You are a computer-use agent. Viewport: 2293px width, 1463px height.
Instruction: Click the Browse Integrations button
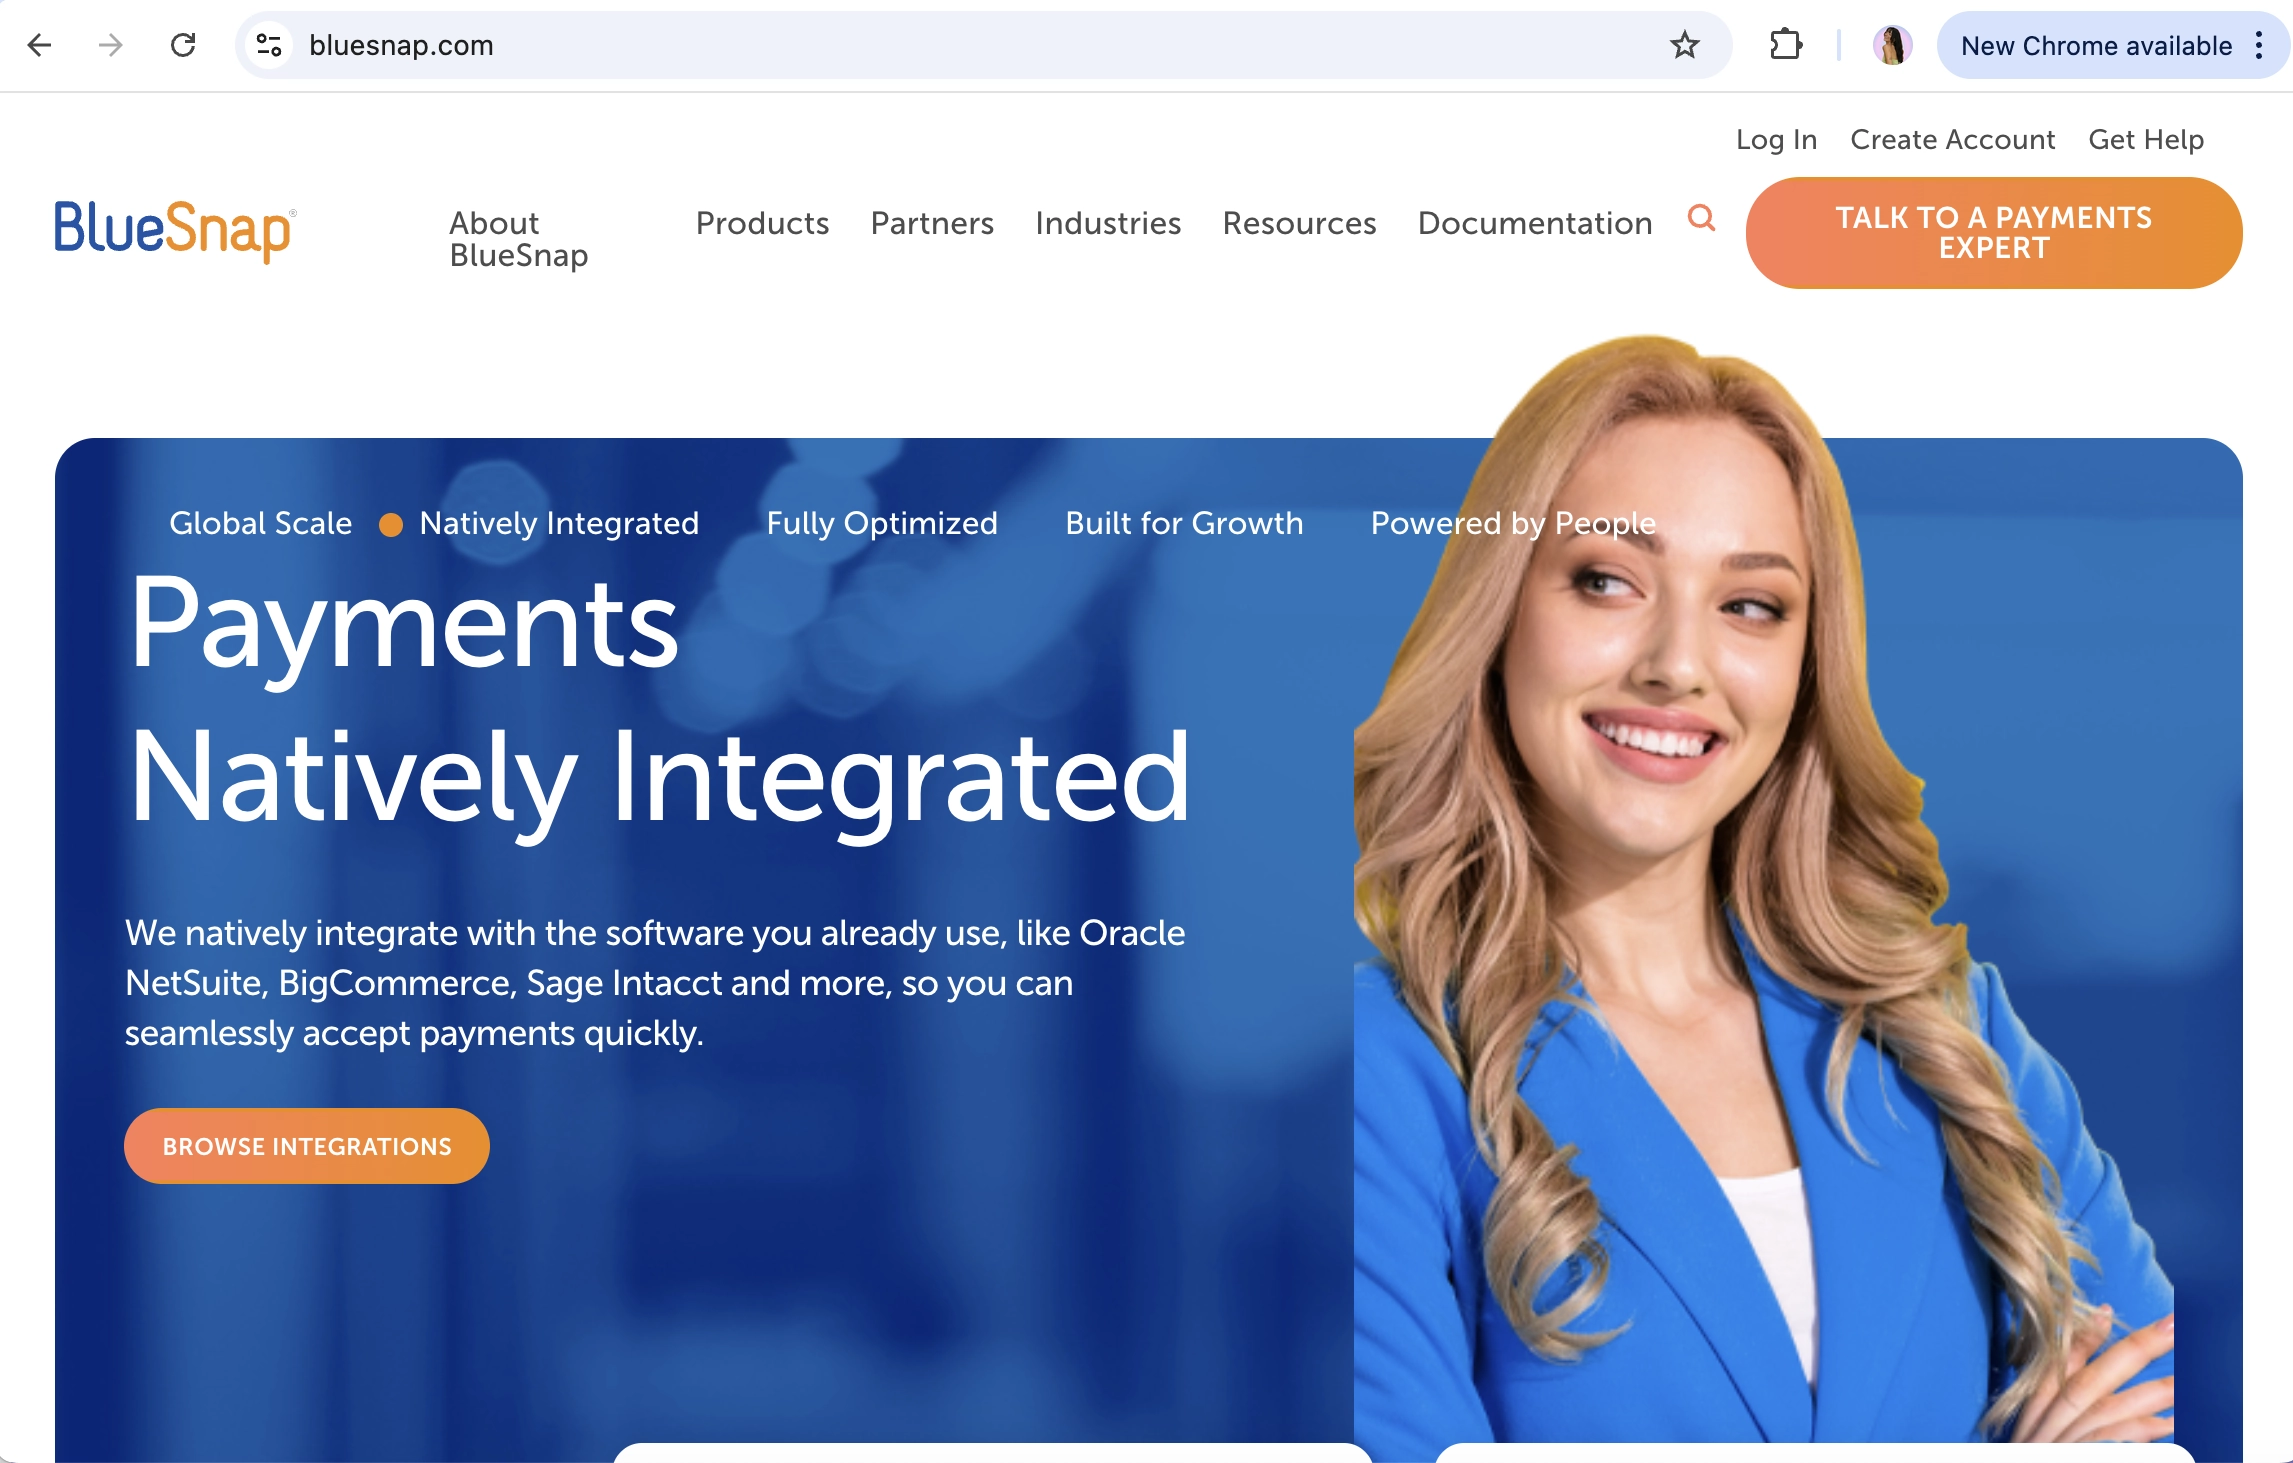307,1146
